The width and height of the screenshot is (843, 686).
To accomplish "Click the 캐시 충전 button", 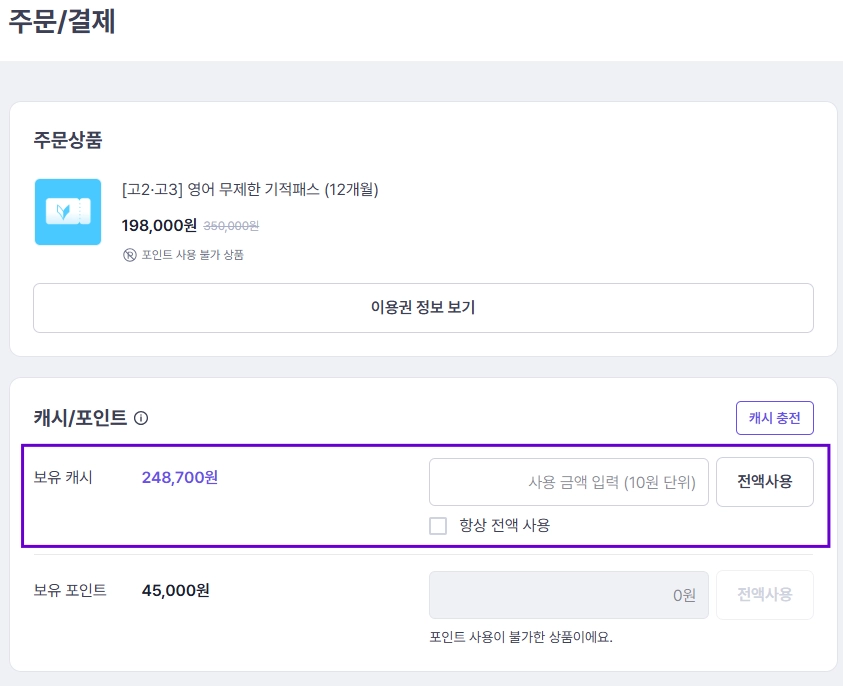I will click(x=774, y=418).
